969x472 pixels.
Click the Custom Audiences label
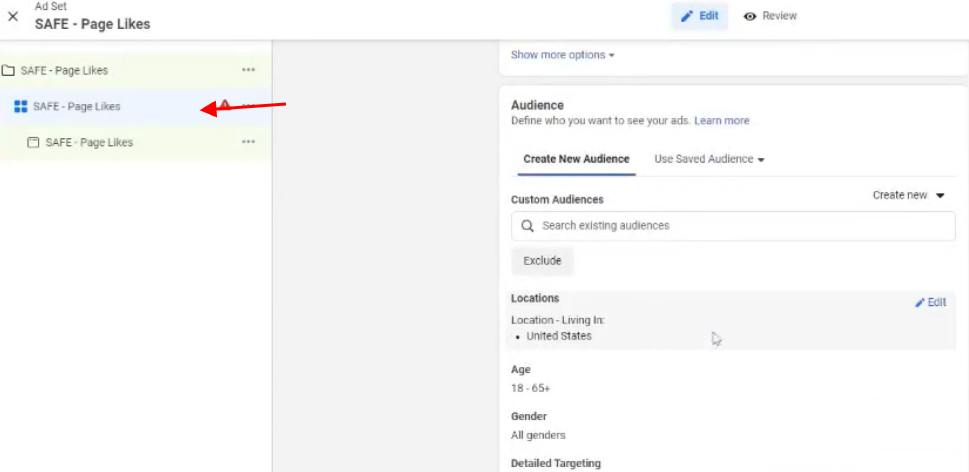tap(557, 200)
